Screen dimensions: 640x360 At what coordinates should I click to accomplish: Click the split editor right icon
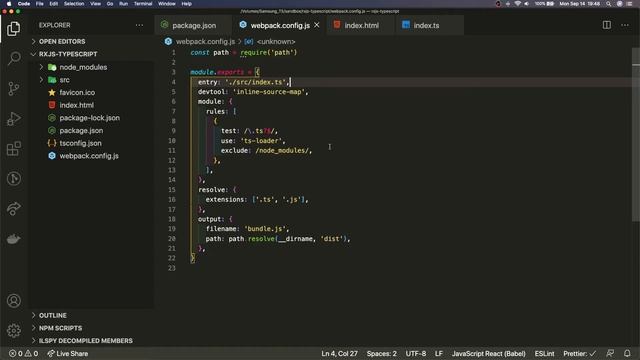(607, 25)
